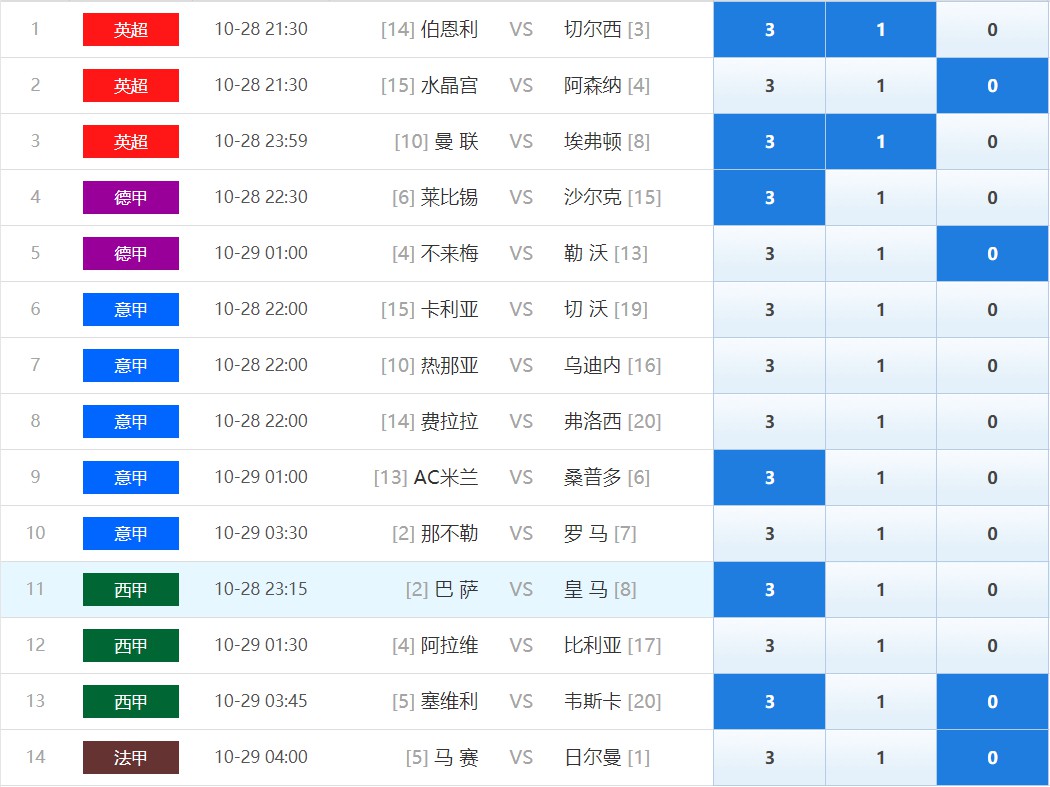Viewport: 1050px width, 787px height.
Task: Open home team 曼联
Action: (x=457, y=141)
